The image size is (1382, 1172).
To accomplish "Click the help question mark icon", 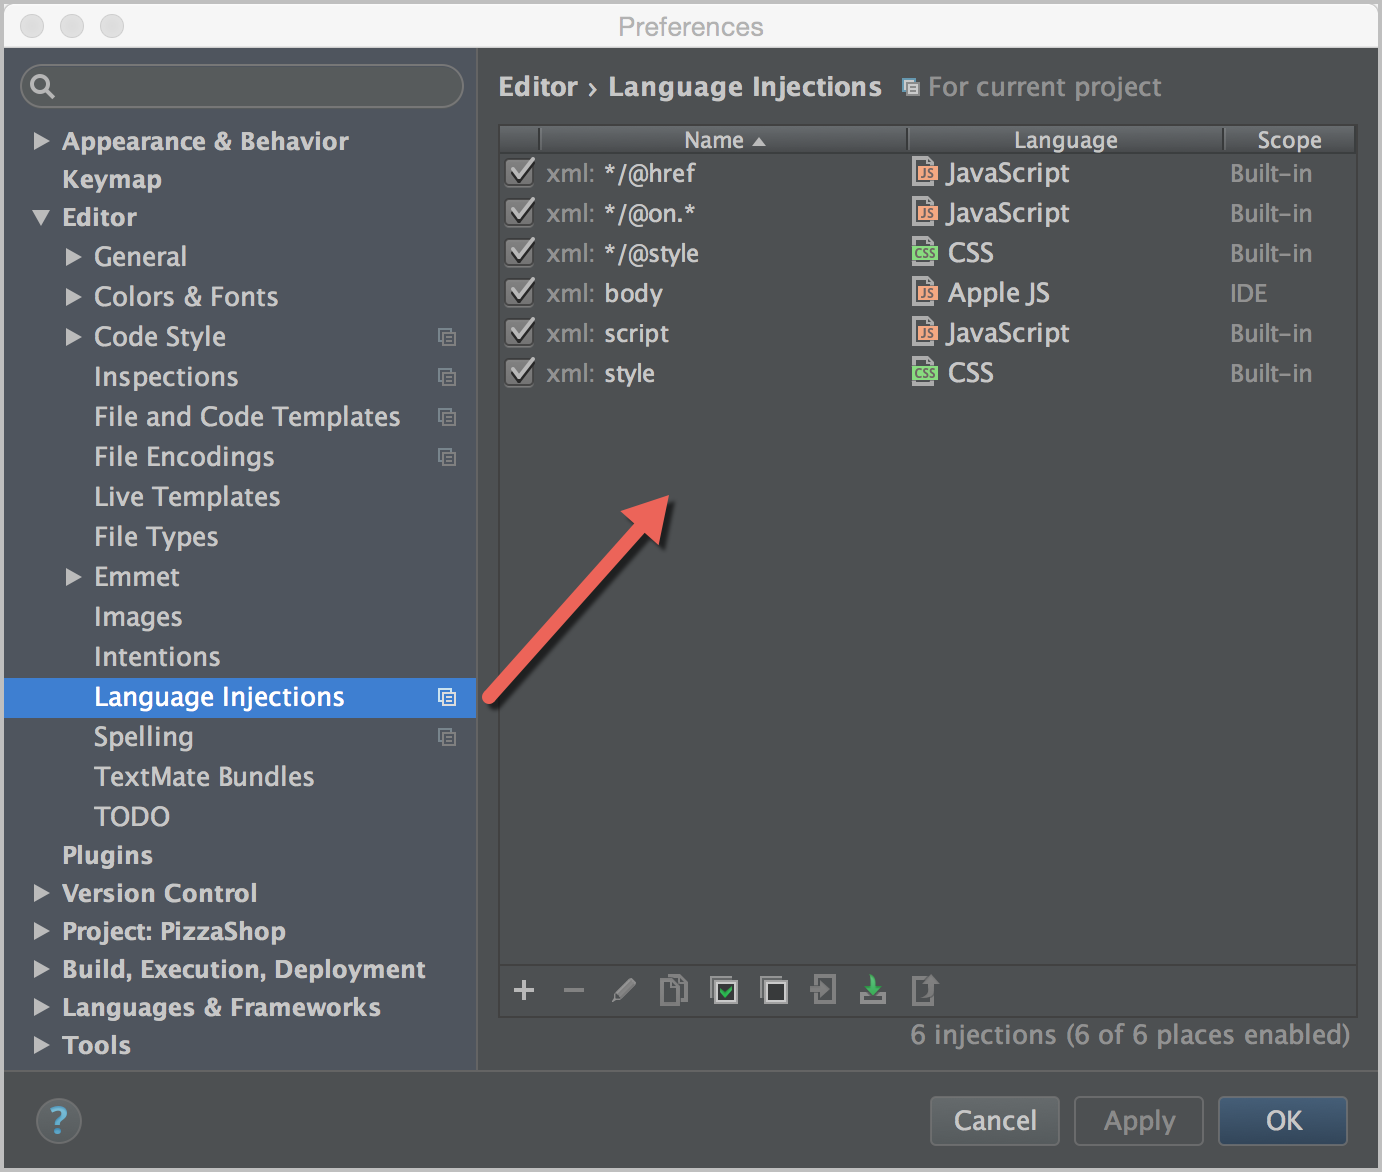I will pyautogui.click(x=58, y=1121).
